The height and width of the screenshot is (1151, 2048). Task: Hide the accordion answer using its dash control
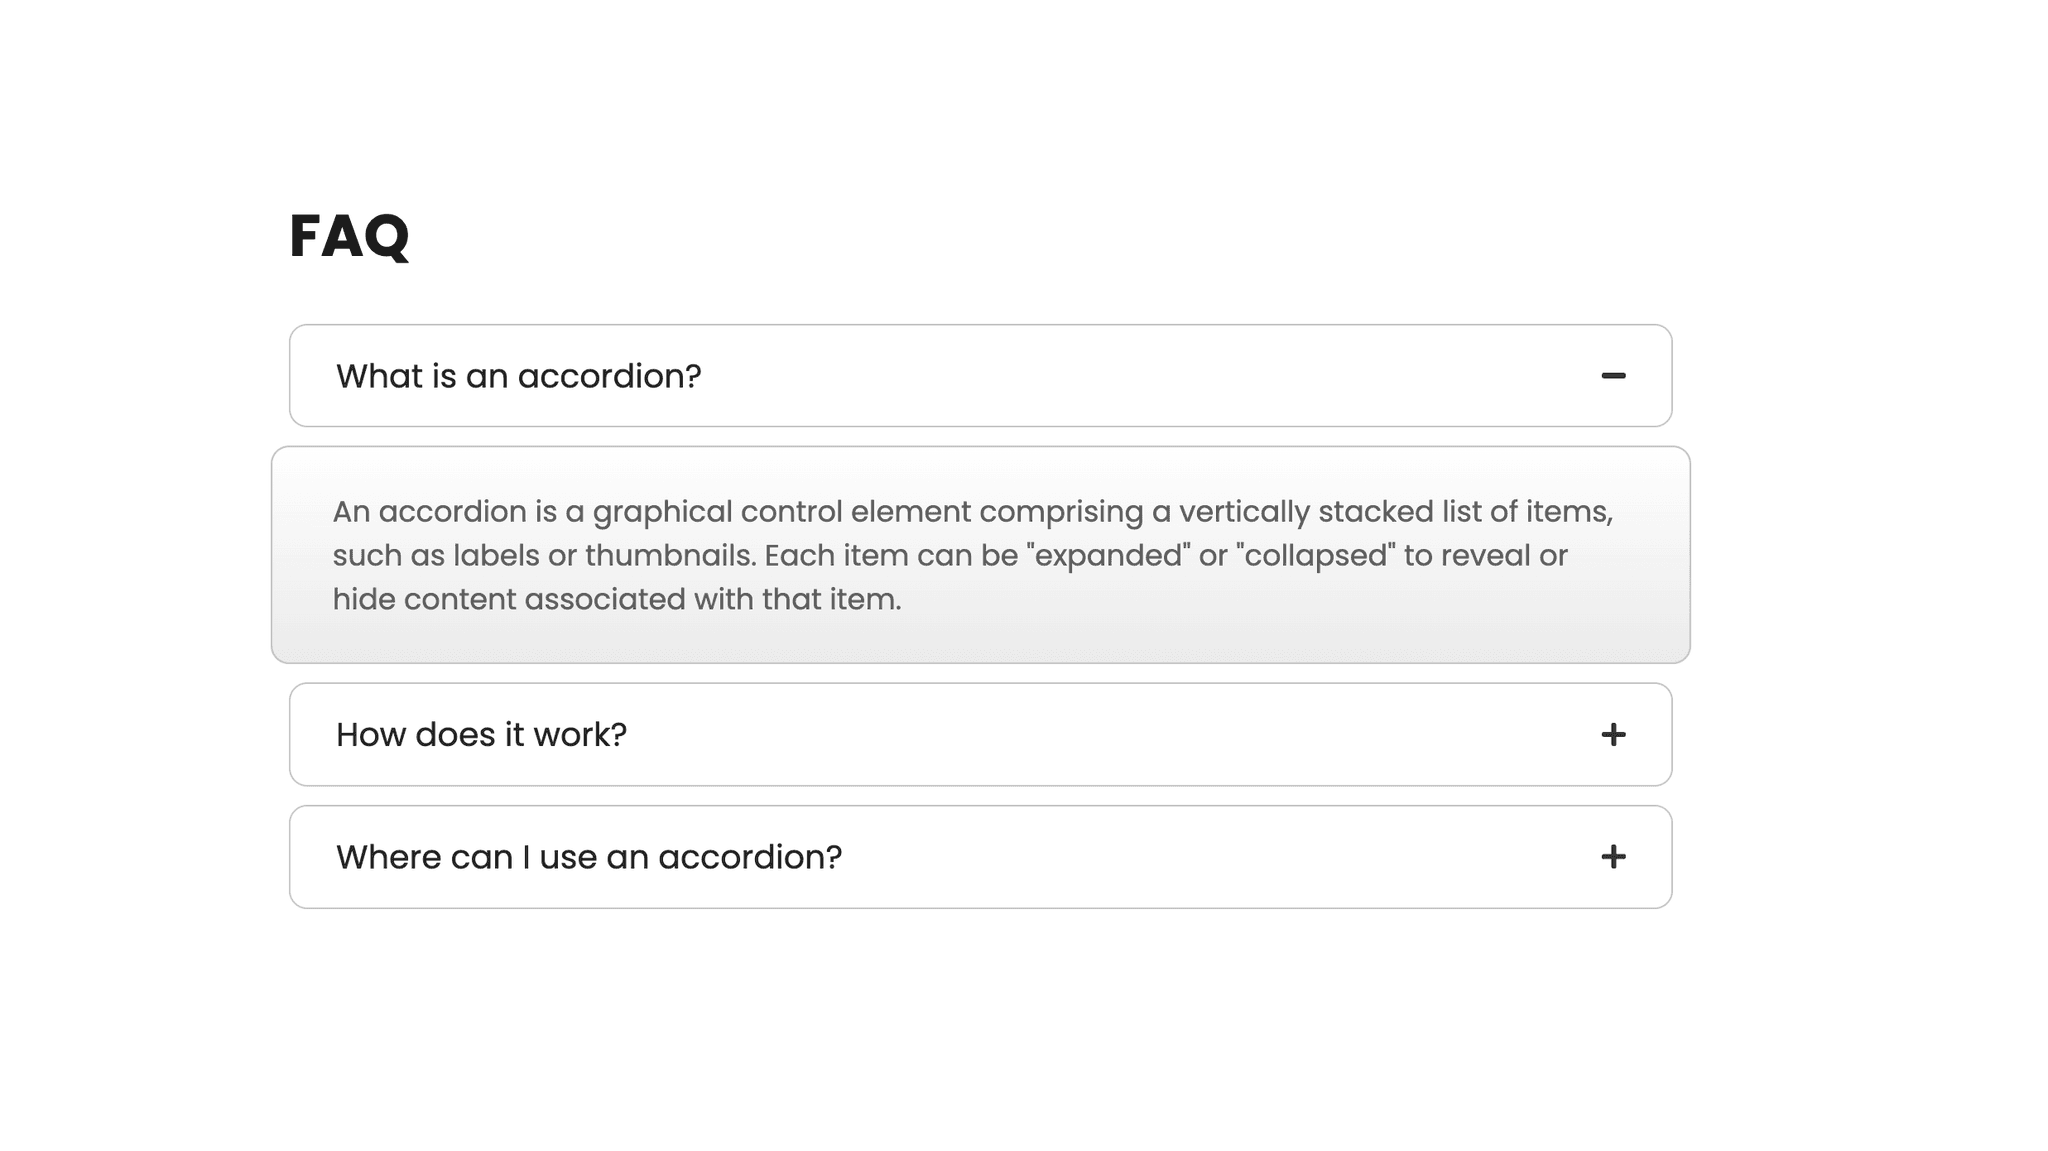click(1613, 376)
